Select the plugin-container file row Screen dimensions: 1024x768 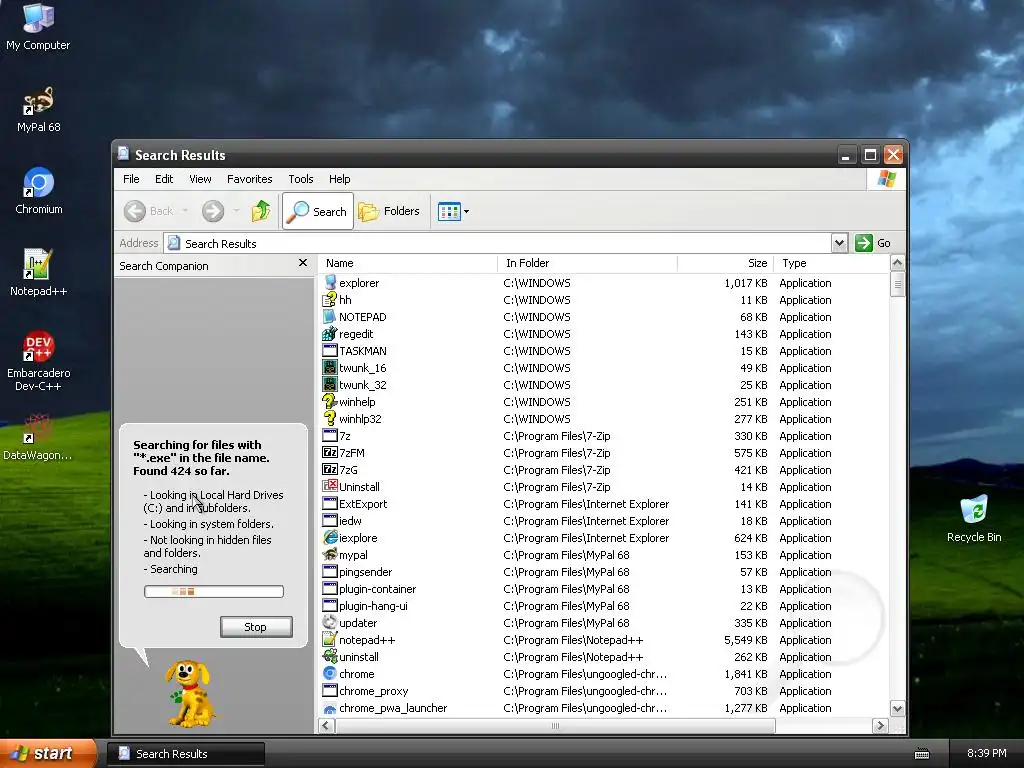(x=605, y=588)
